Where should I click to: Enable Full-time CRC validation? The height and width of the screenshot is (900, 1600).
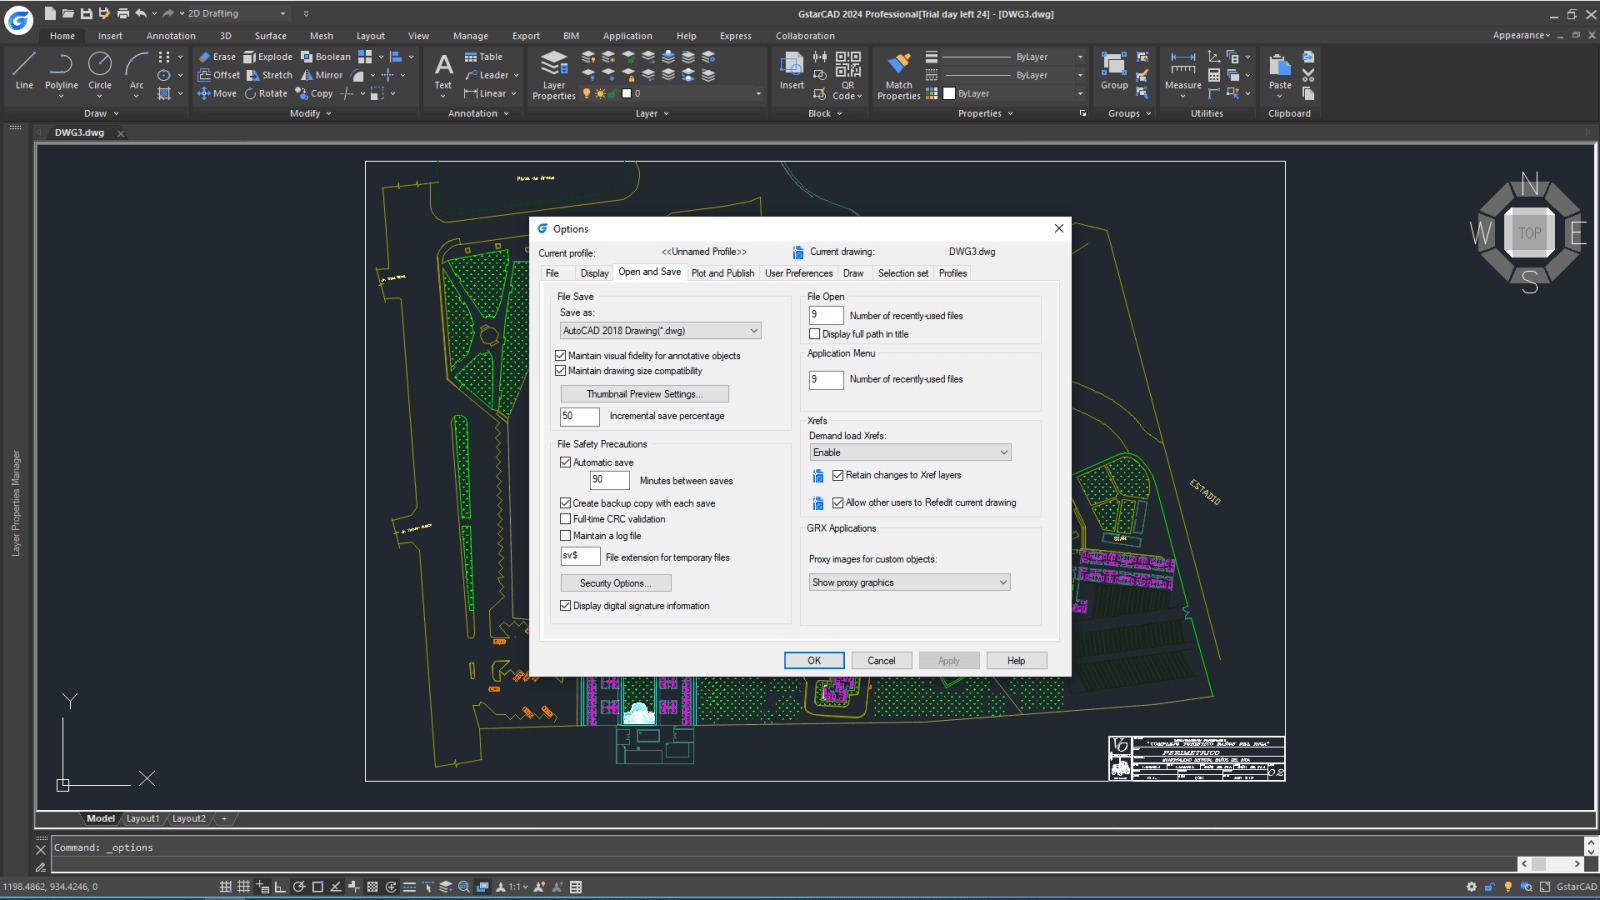pyautogui.click(x=566, y=519)
